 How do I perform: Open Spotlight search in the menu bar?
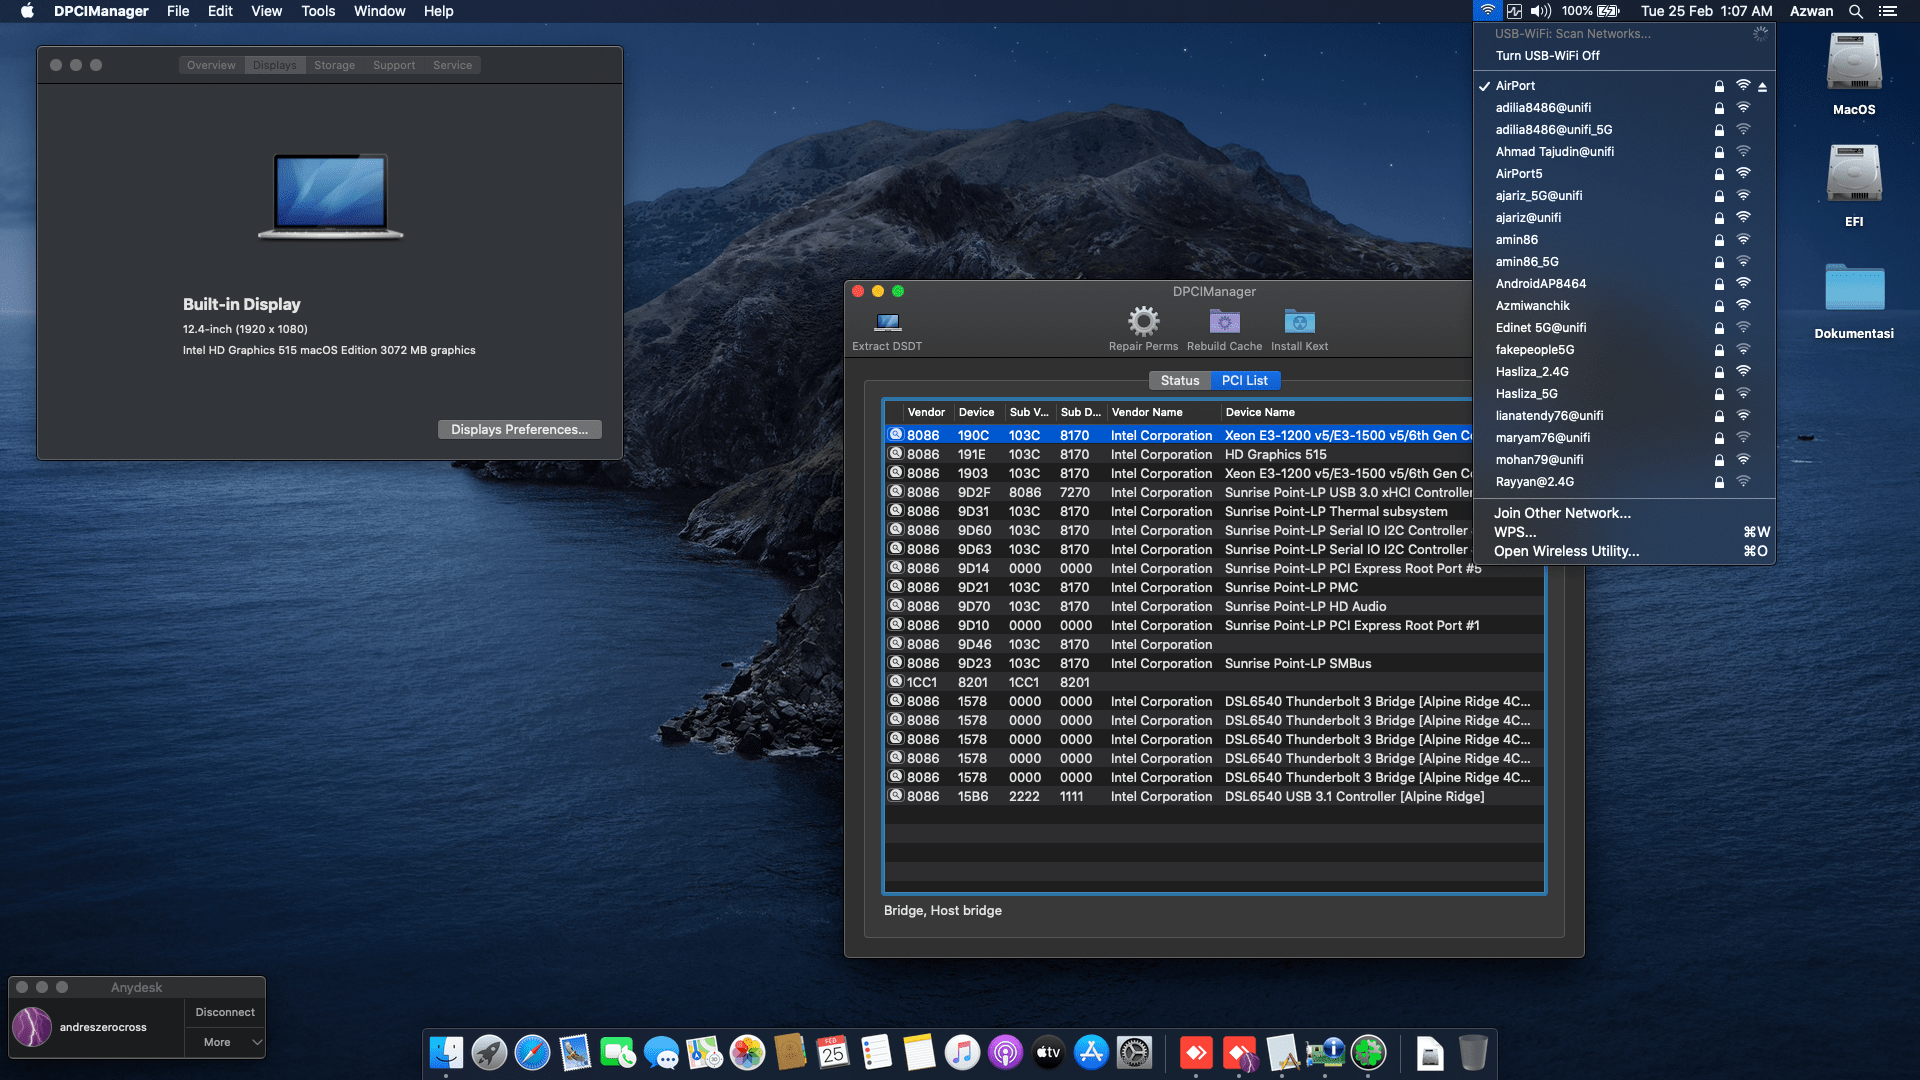1855,11
